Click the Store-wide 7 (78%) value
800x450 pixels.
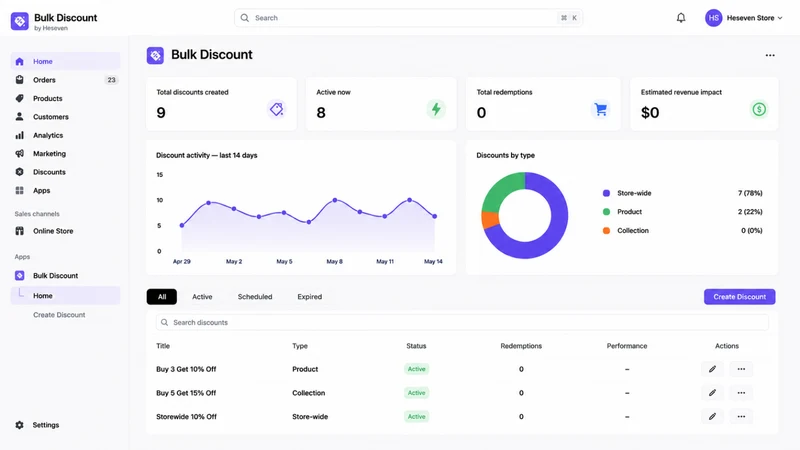coord(750,193)
